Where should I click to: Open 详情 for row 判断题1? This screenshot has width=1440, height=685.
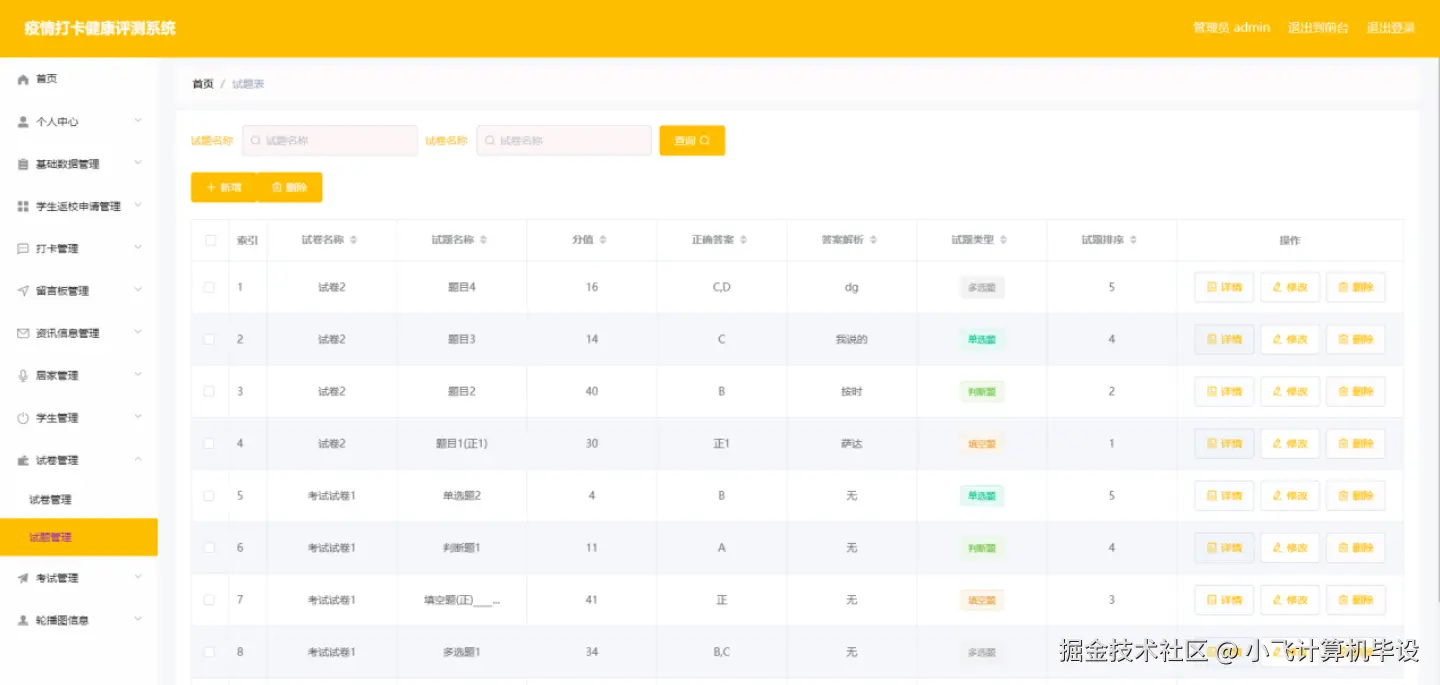click(1224, 548)
